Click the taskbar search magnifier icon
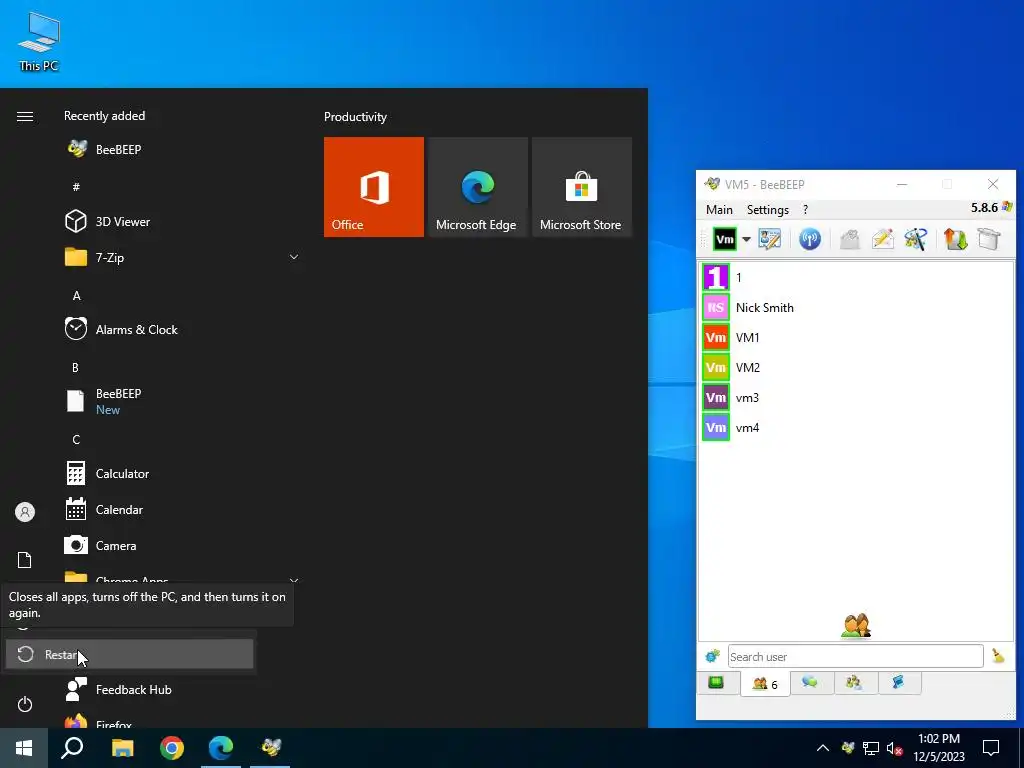 pyautogui.click(x=72, y=748)
